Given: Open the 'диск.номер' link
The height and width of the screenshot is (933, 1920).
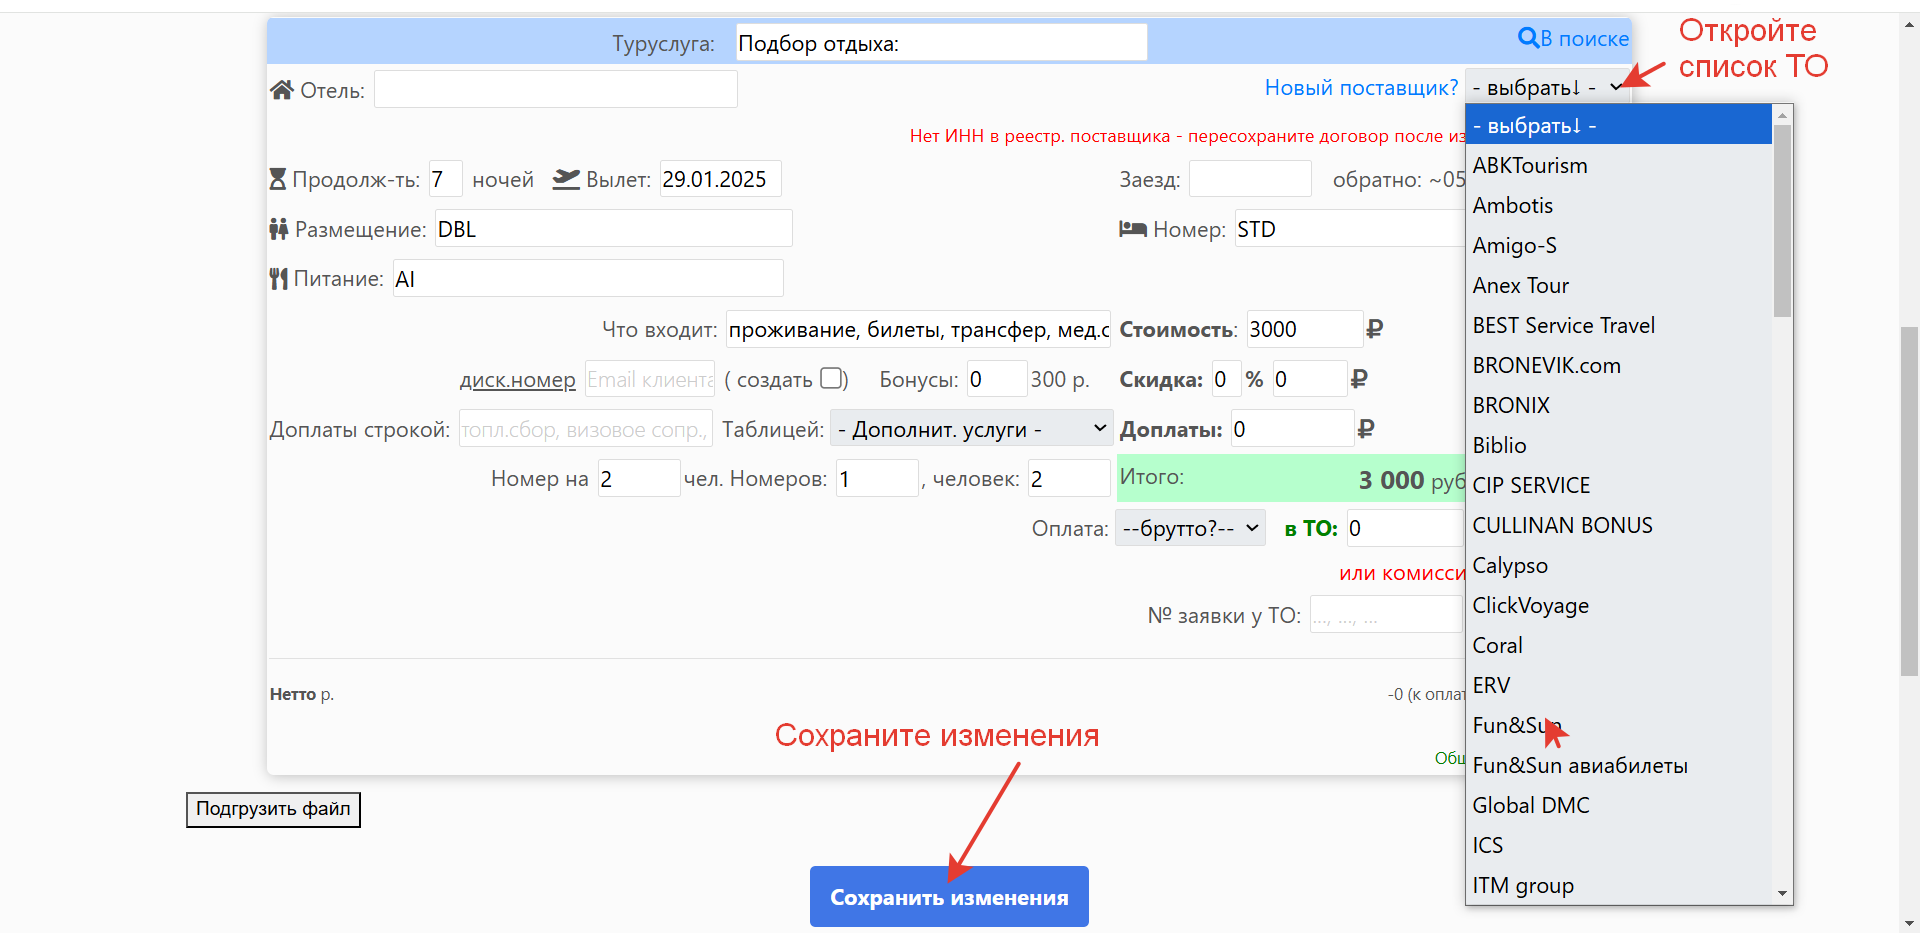Looking at the screenshot, I should tap(517, 380).
